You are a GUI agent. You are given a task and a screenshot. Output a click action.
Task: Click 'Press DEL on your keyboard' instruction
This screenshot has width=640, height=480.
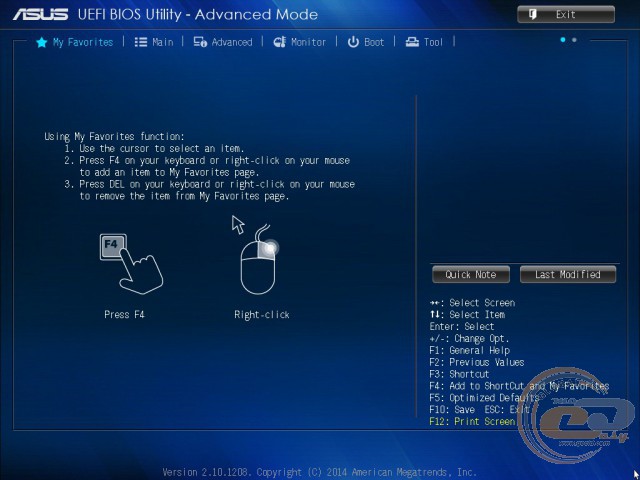(209, 190)
